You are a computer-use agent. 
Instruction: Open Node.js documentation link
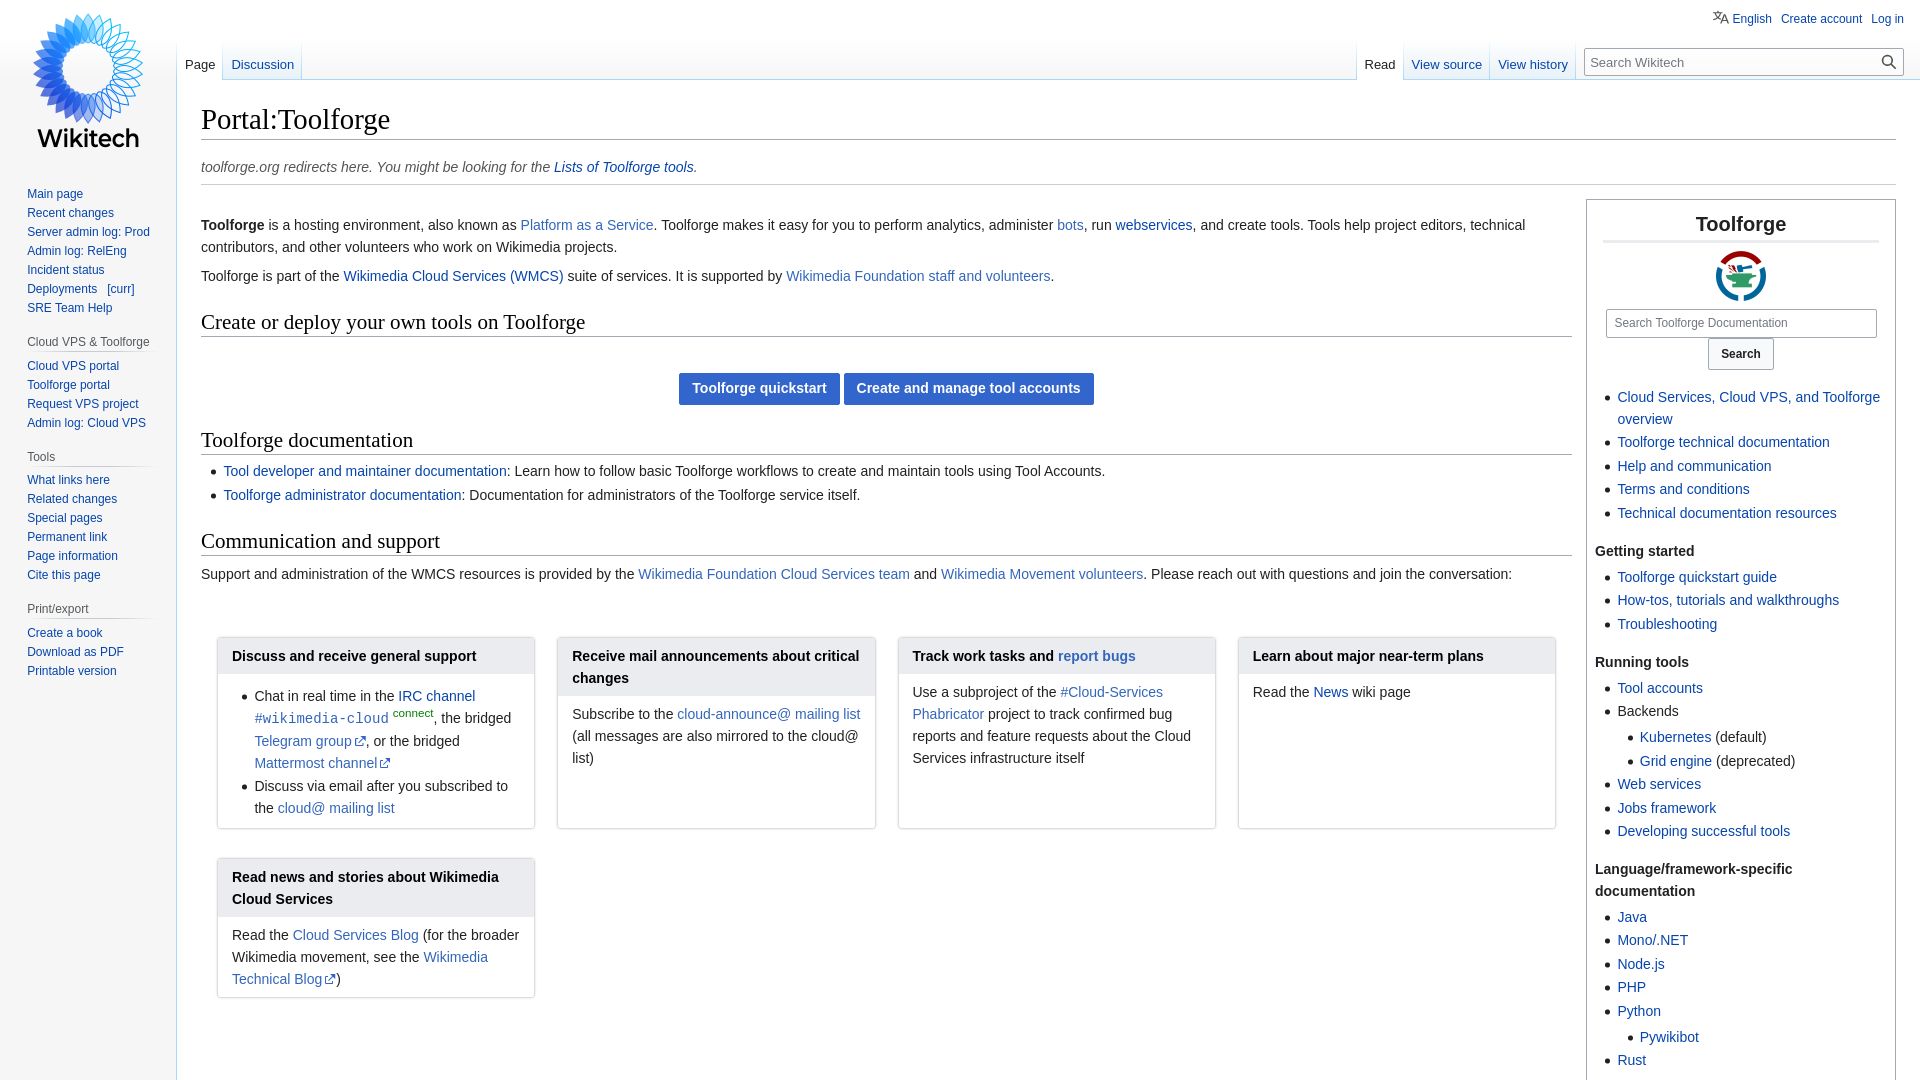1640,964
